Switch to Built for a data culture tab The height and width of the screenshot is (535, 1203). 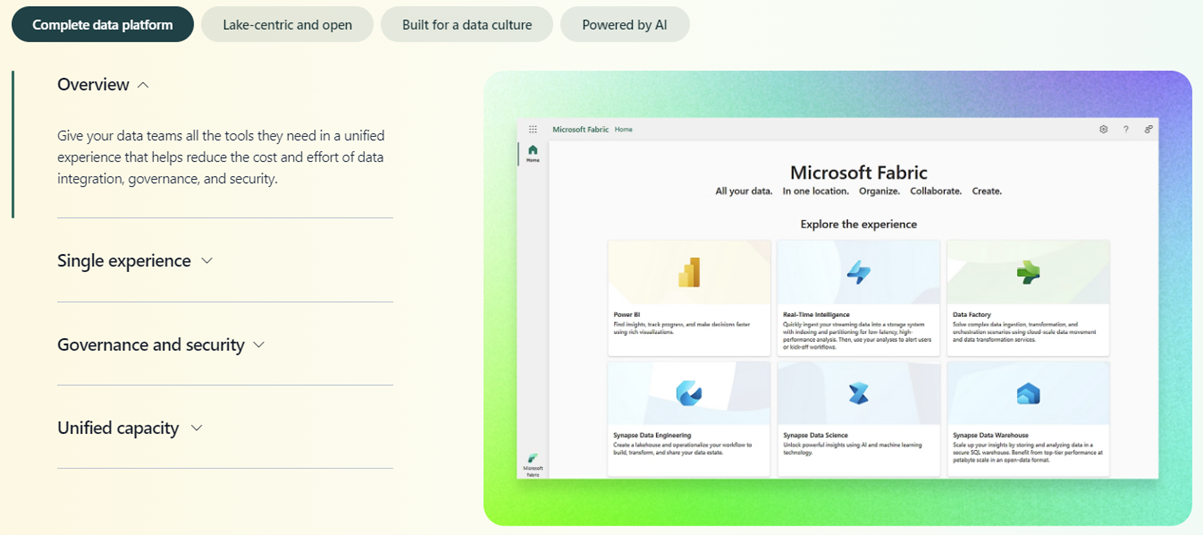coord(467,24)
